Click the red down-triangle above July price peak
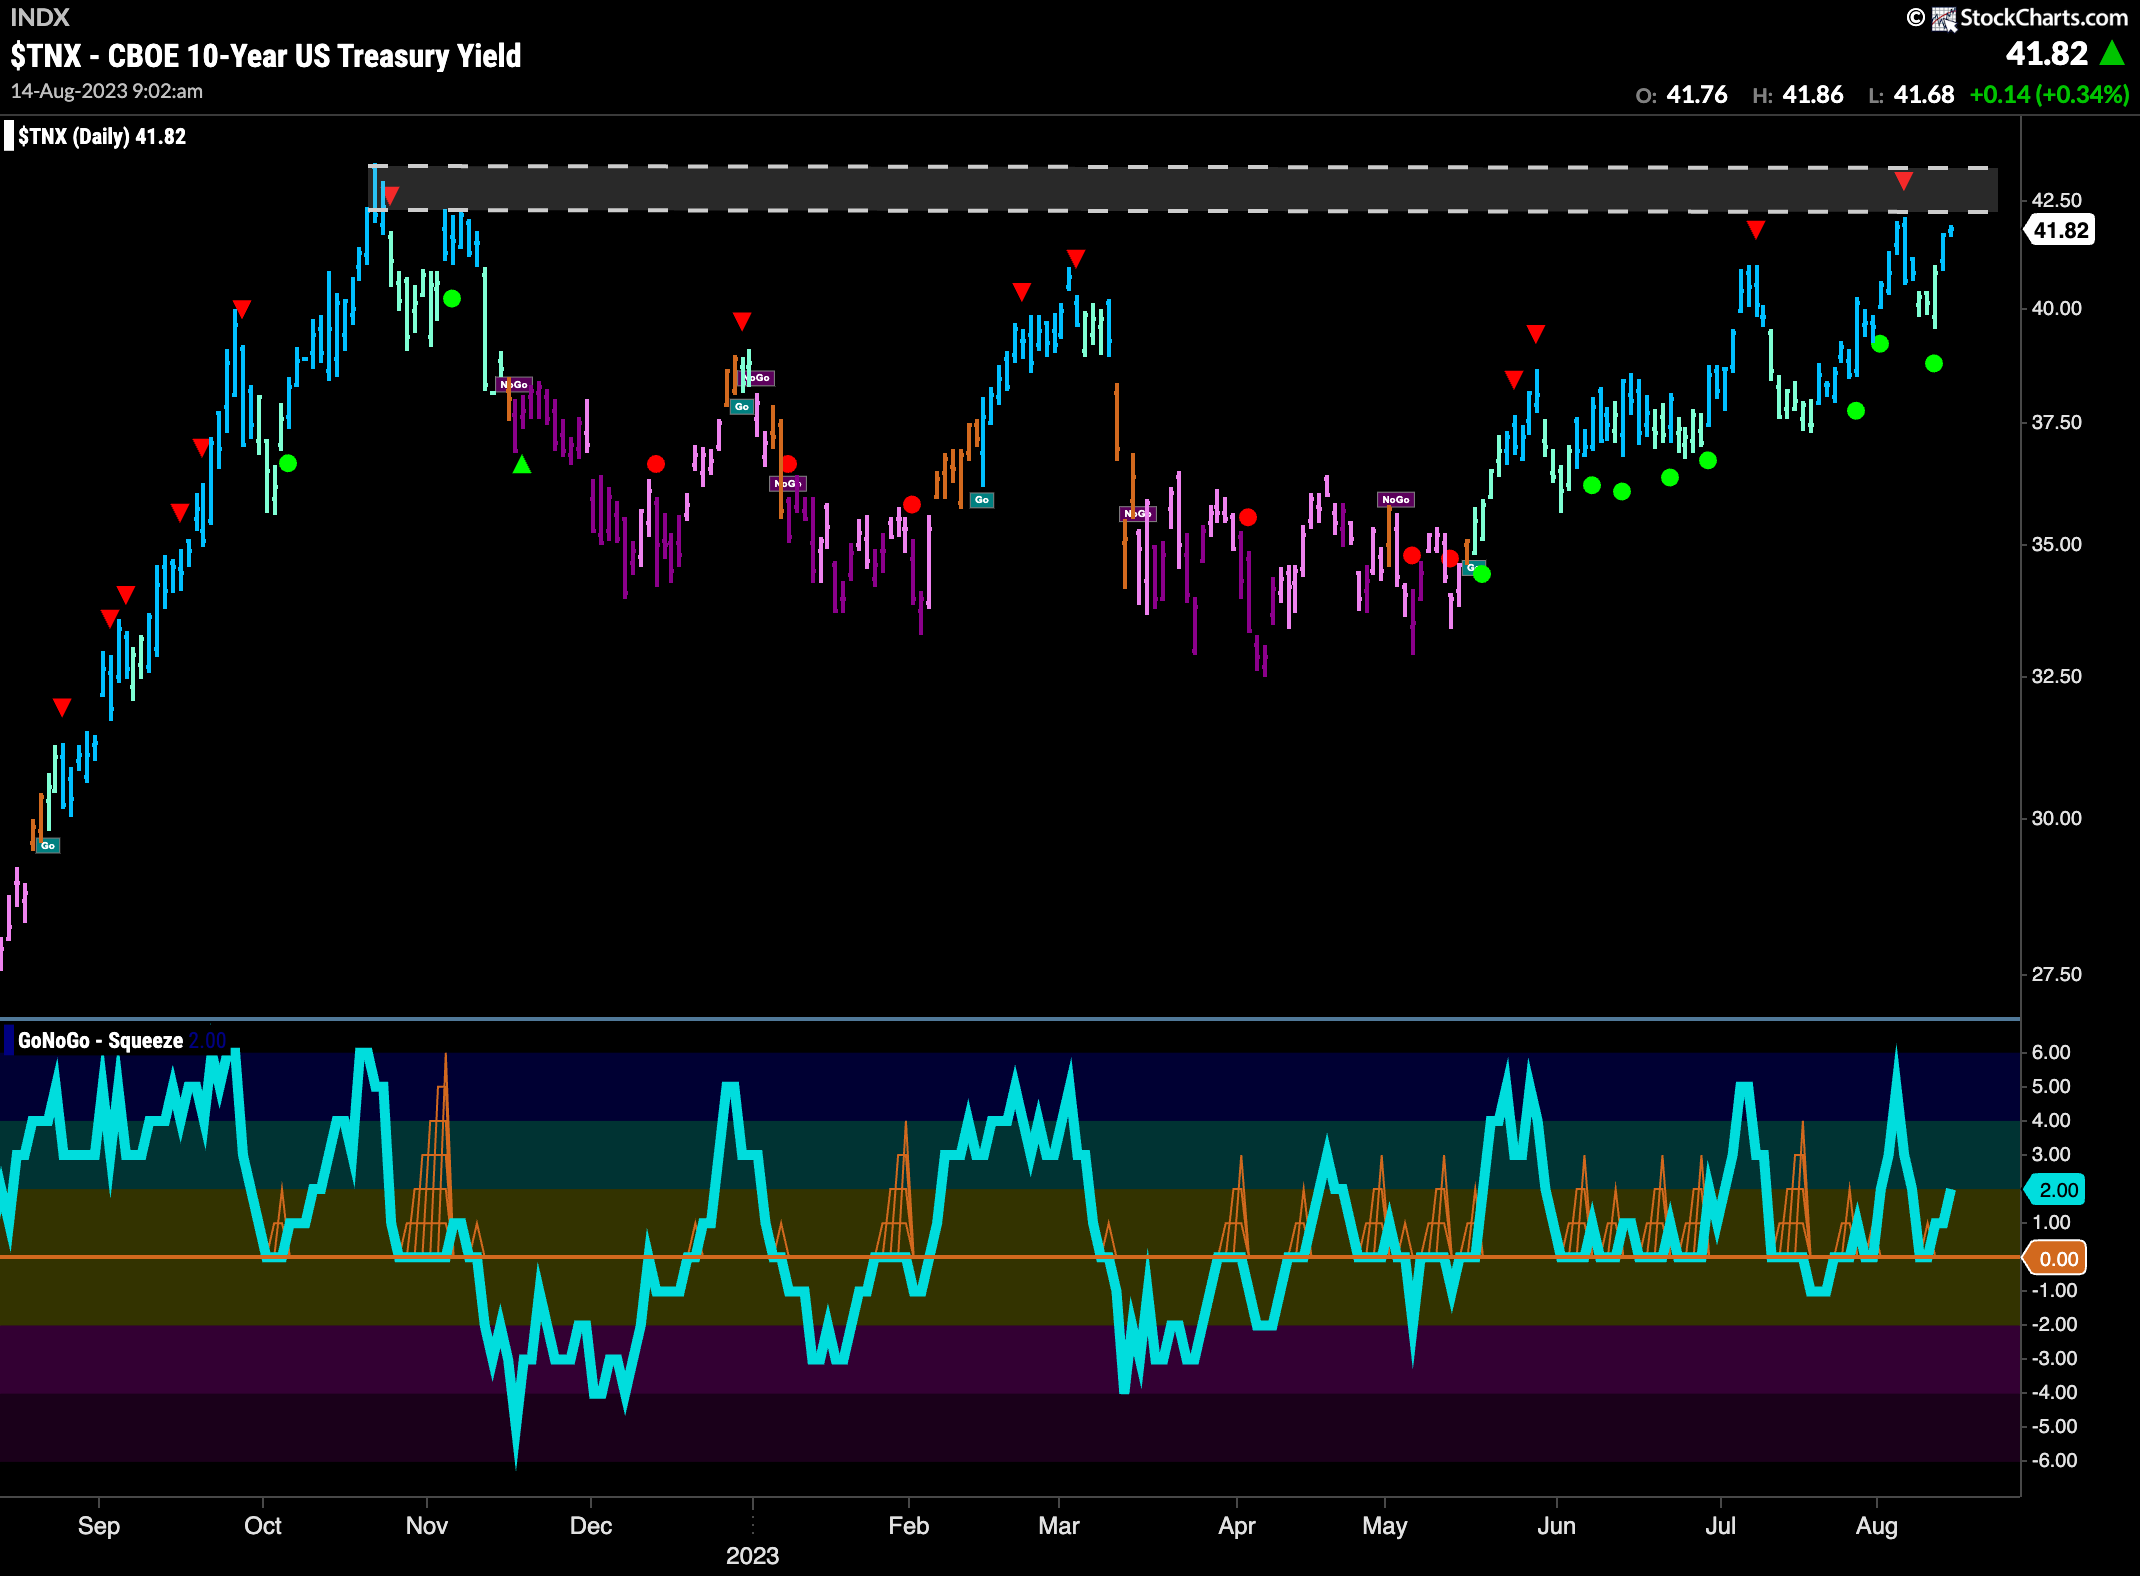Image resolution: width=2140 pixels, height=1576 pixels. [x=1756, y=230]
